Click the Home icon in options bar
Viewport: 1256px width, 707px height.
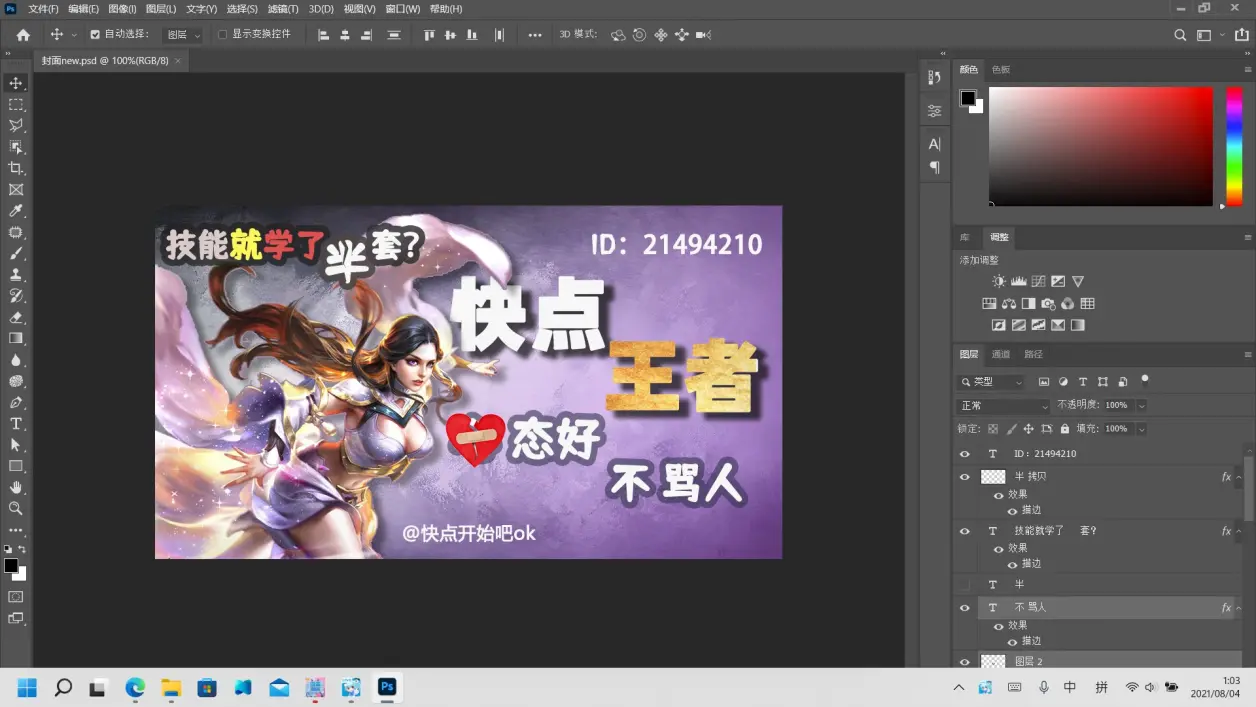coord(23,35)
